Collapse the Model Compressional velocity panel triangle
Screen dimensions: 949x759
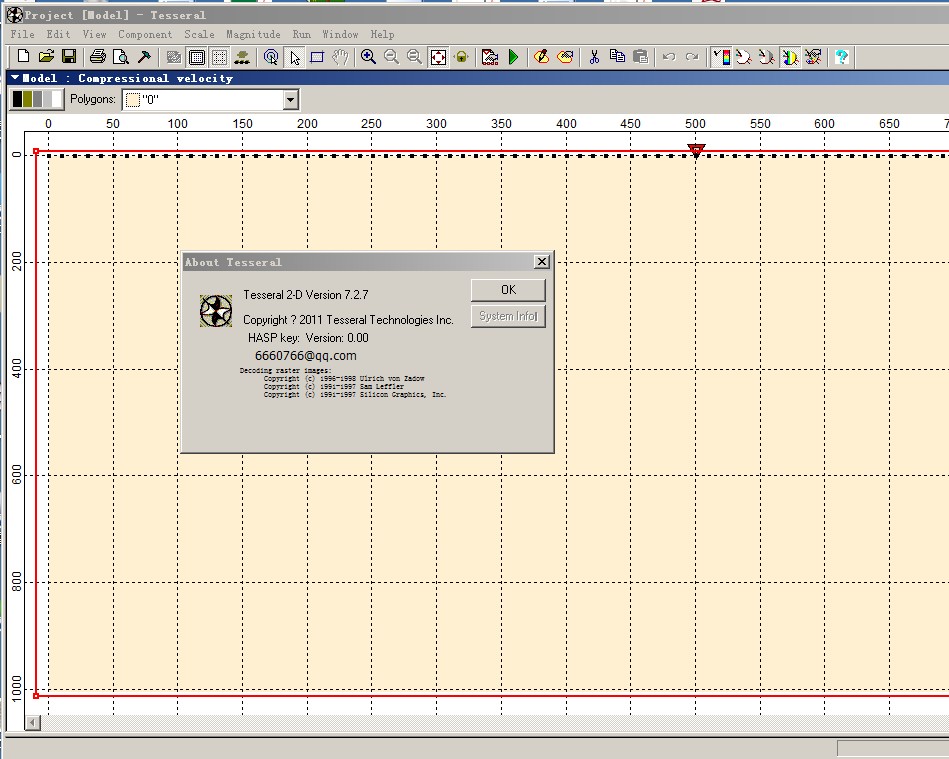pos(15,77)
